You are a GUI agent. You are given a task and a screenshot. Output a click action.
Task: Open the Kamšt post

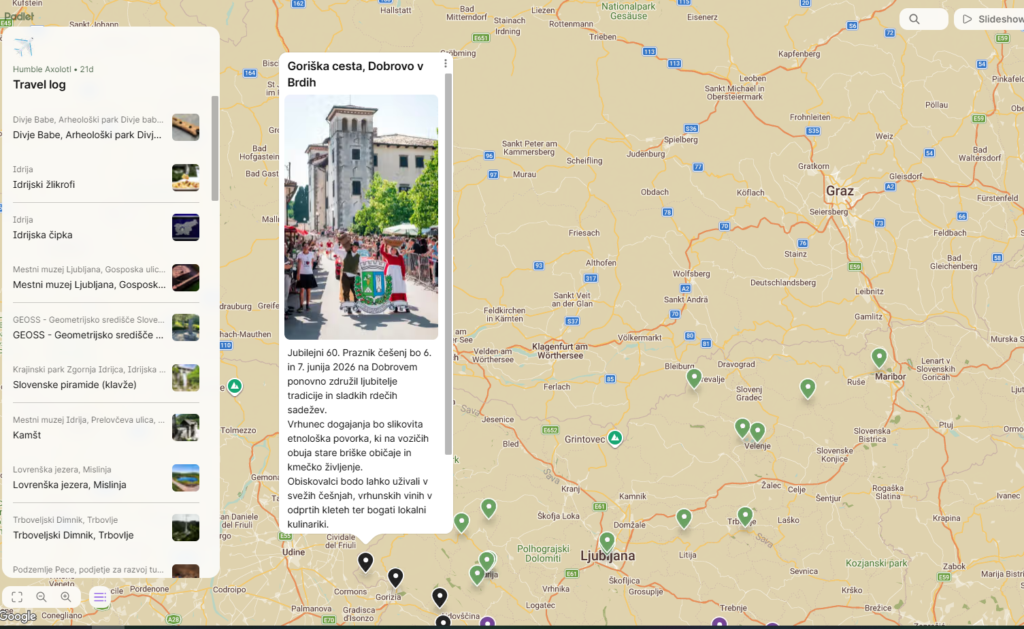coord(106,428)
